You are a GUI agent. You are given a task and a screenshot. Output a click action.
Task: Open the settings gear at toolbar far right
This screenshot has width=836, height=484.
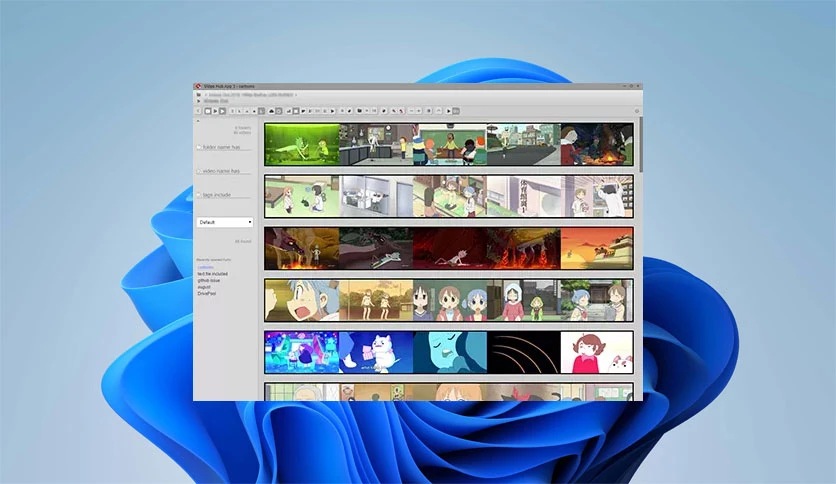[x=636, y=111]
